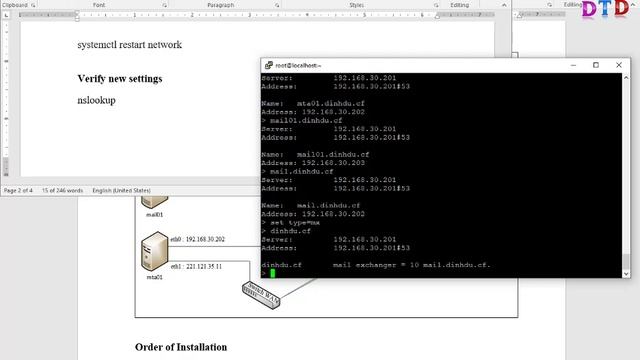Click the 'eth0 : 192.168.30.202' label
The height and width of the screenshot is (360, 640).
coord(198,239)
